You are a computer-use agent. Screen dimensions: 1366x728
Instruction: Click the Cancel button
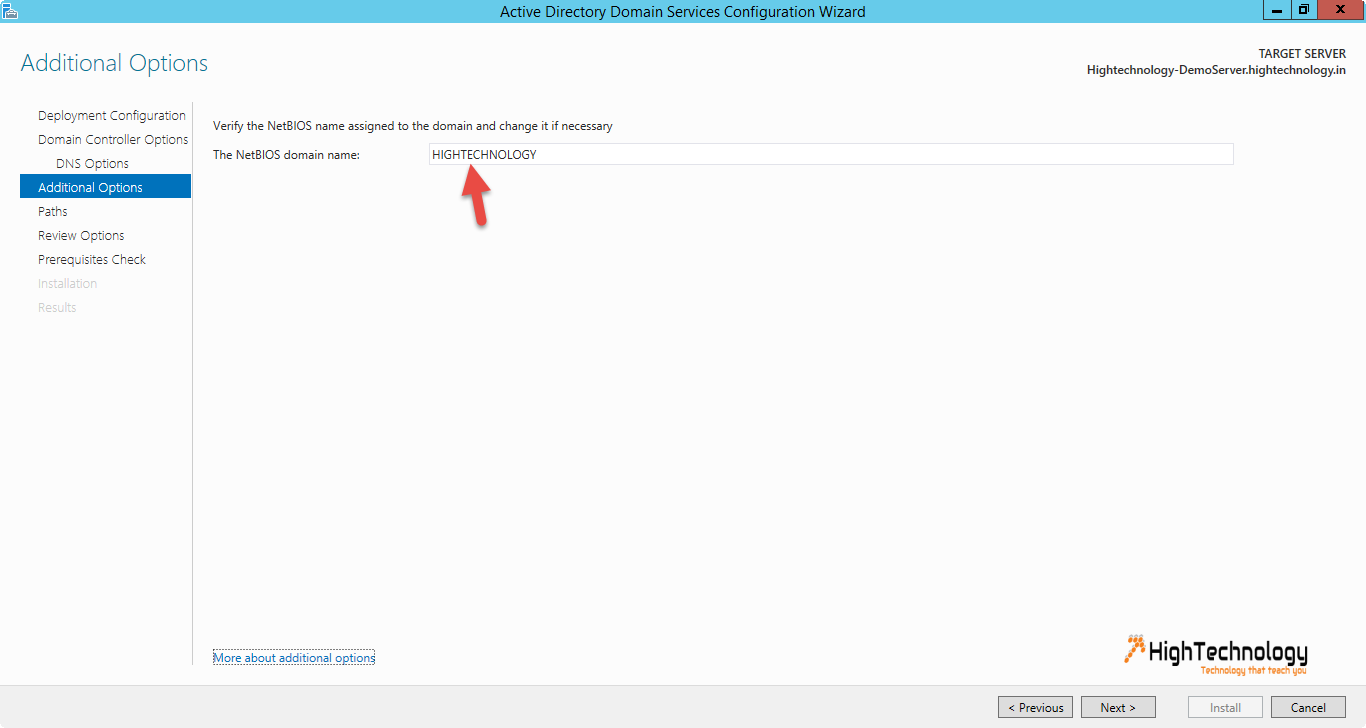(x=1308, y=707)
